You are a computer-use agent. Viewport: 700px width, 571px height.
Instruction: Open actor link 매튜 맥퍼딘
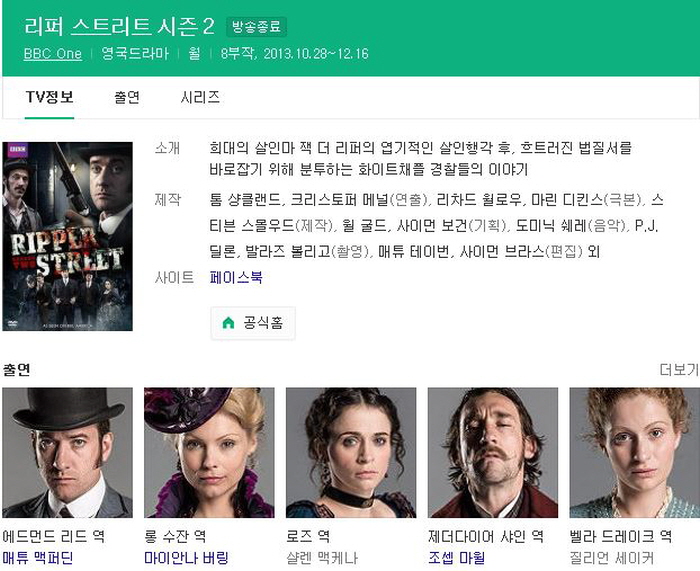[38, 558]
